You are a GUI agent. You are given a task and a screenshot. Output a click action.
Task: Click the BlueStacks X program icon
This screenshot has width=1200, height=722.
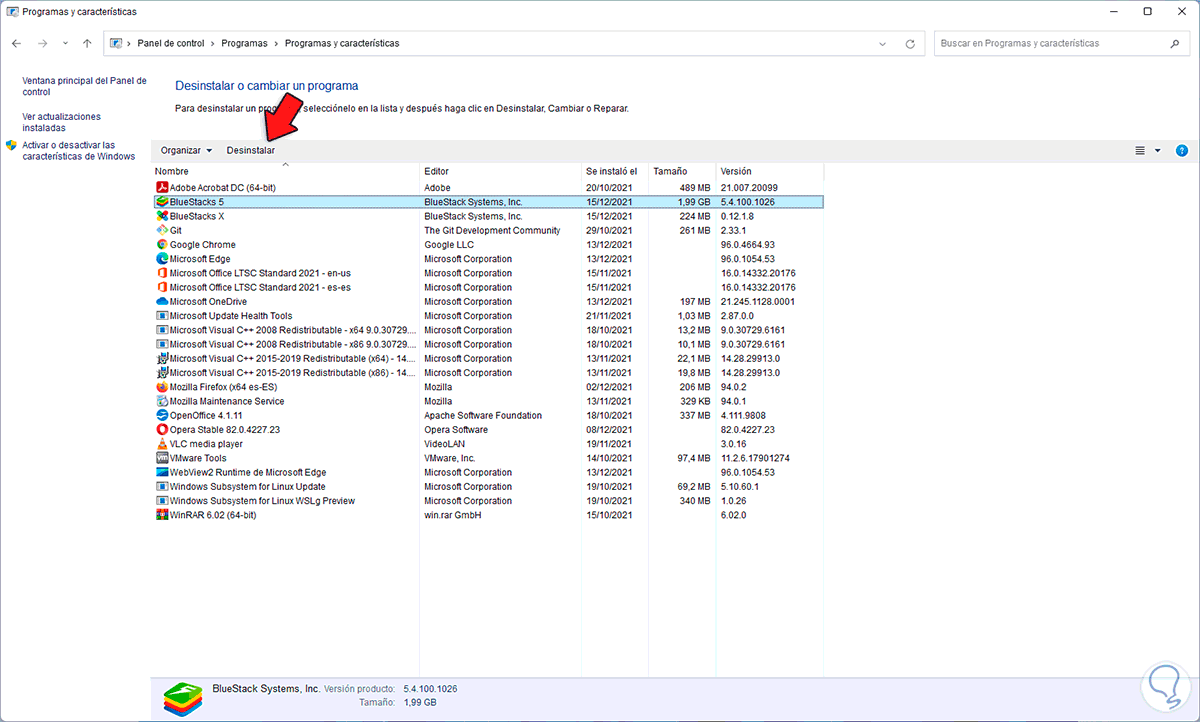tap(162, 216)
